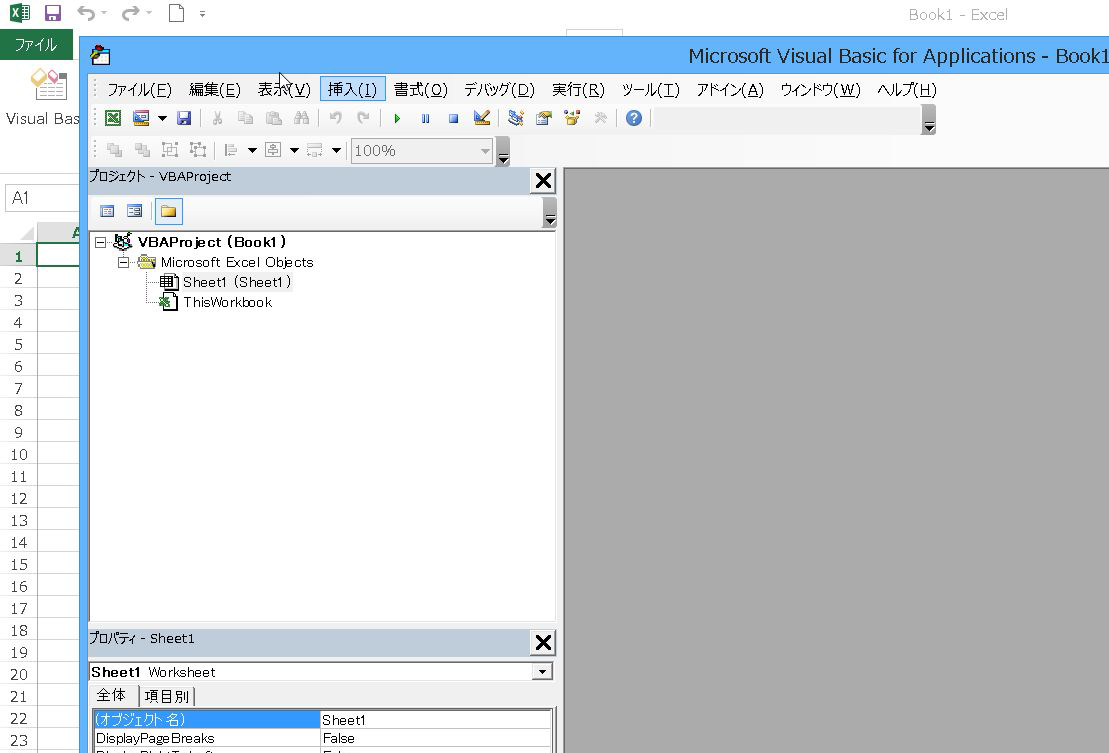Open 表示(V) menu
Screen dimensions: 1109x753
284,90
